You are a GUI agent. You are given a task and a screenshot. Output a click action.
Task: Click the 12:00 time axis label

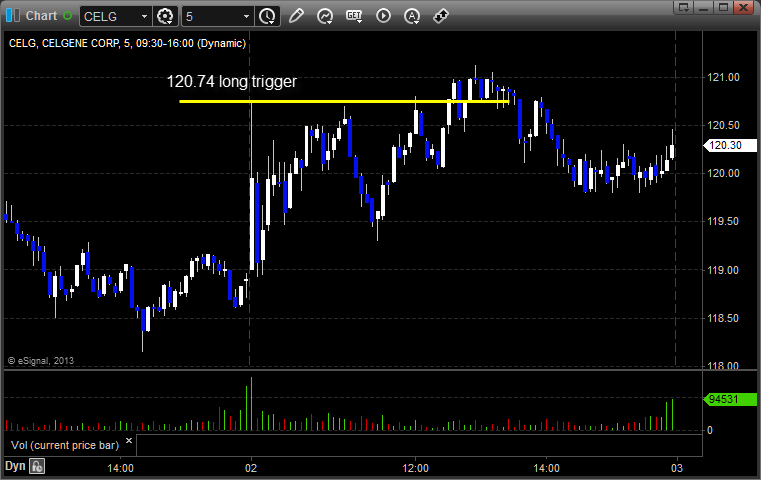click(415, 468)
